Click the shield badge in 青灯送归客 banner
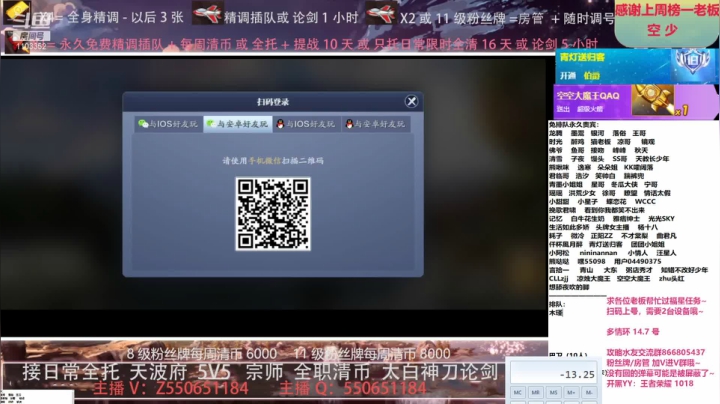The height and width of the screenshot is (404, 720). [693, 63]
